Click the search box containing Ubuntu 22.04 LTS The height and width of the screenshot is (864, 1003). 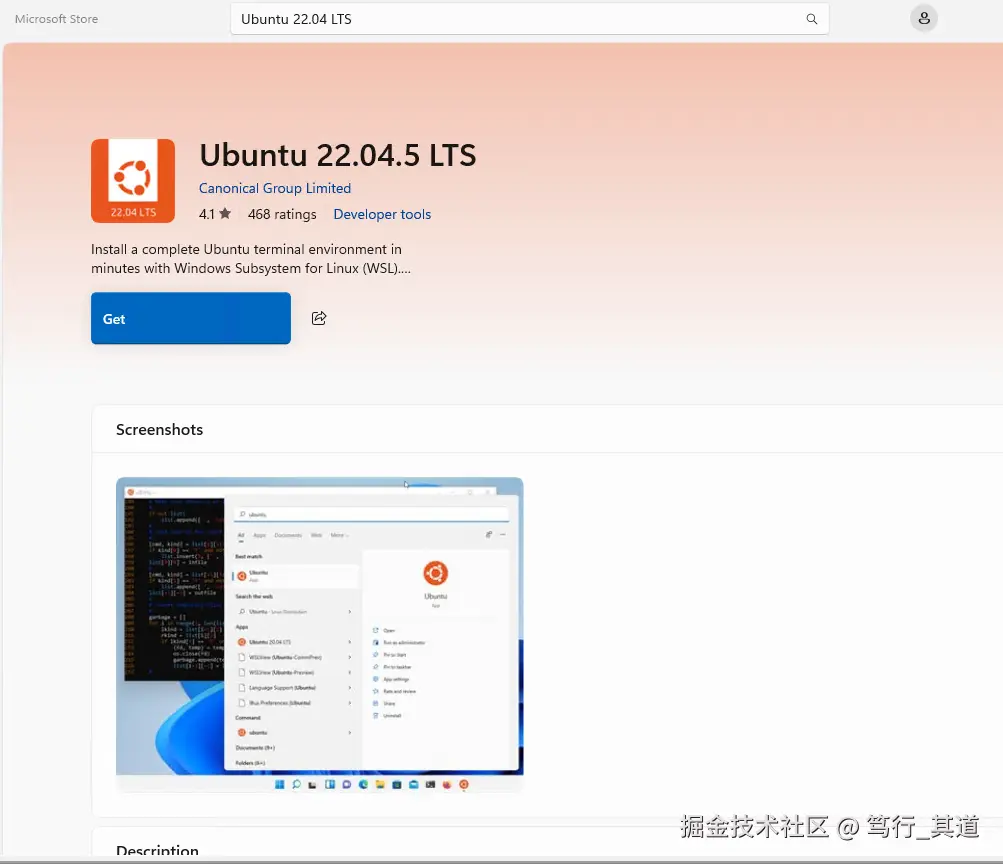click(530, 19)
